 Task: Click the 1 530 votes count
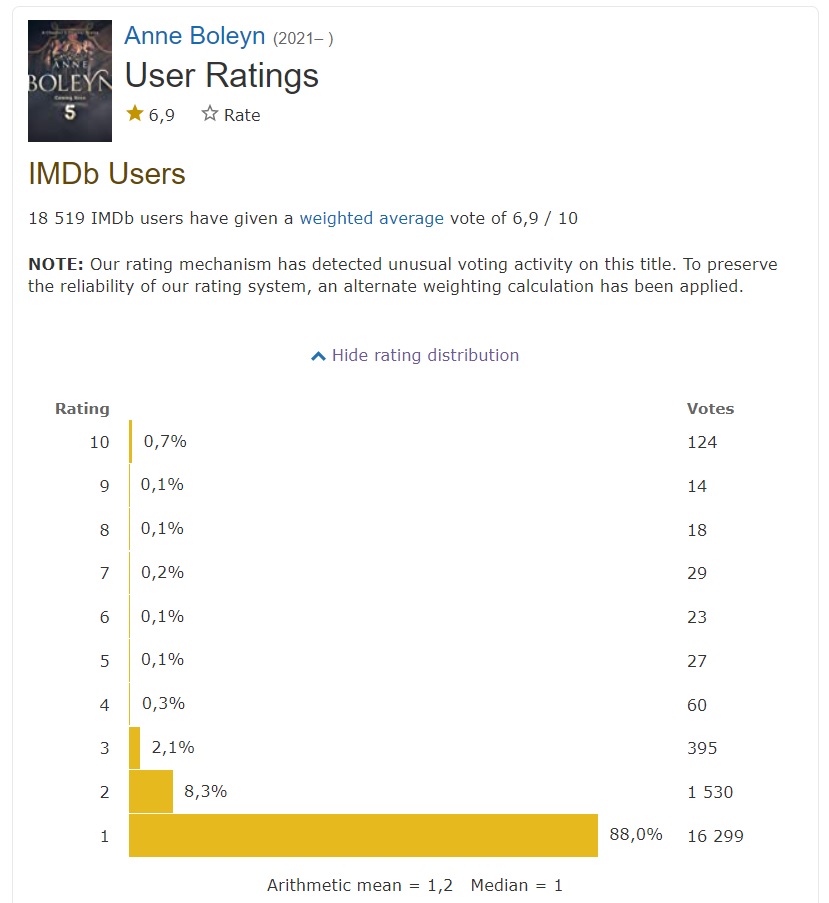[x=710, y=792]
